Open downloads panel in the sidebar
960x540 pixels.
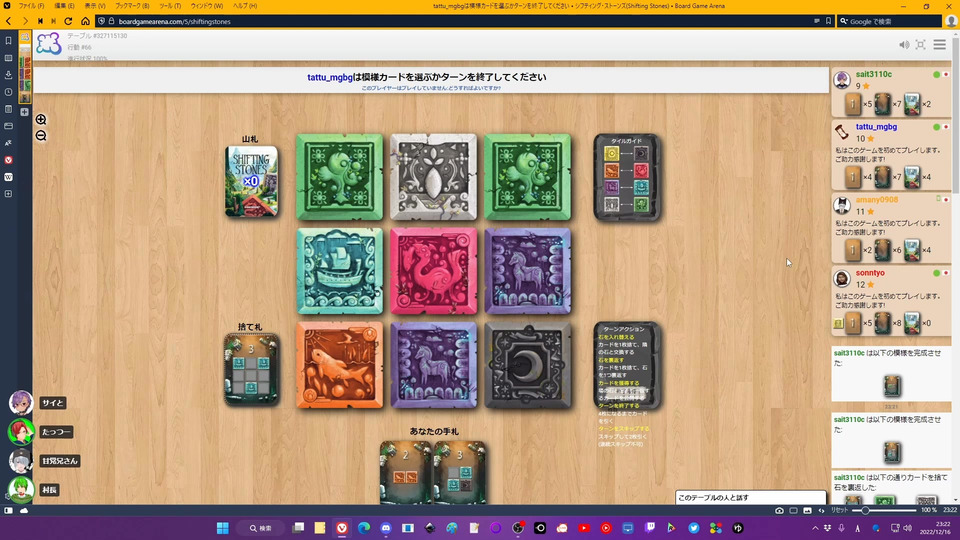click(x=8, y=75)
